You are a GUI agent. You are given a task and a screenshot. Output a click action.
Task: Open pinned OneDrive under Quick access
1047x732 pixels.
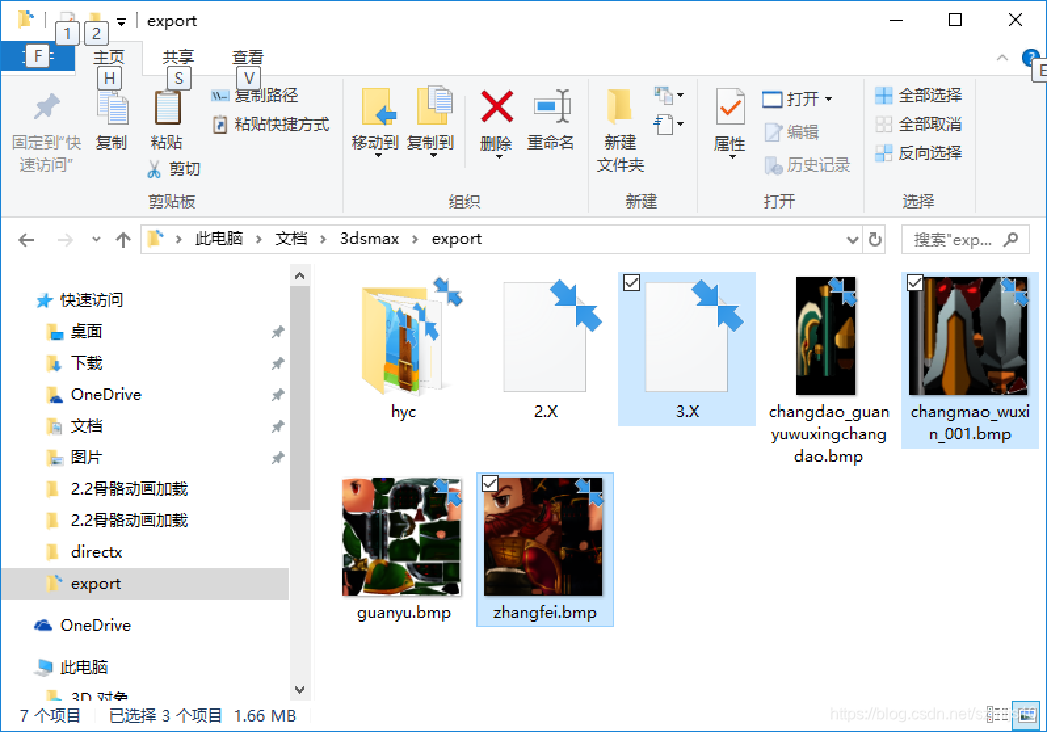point(106,395)
